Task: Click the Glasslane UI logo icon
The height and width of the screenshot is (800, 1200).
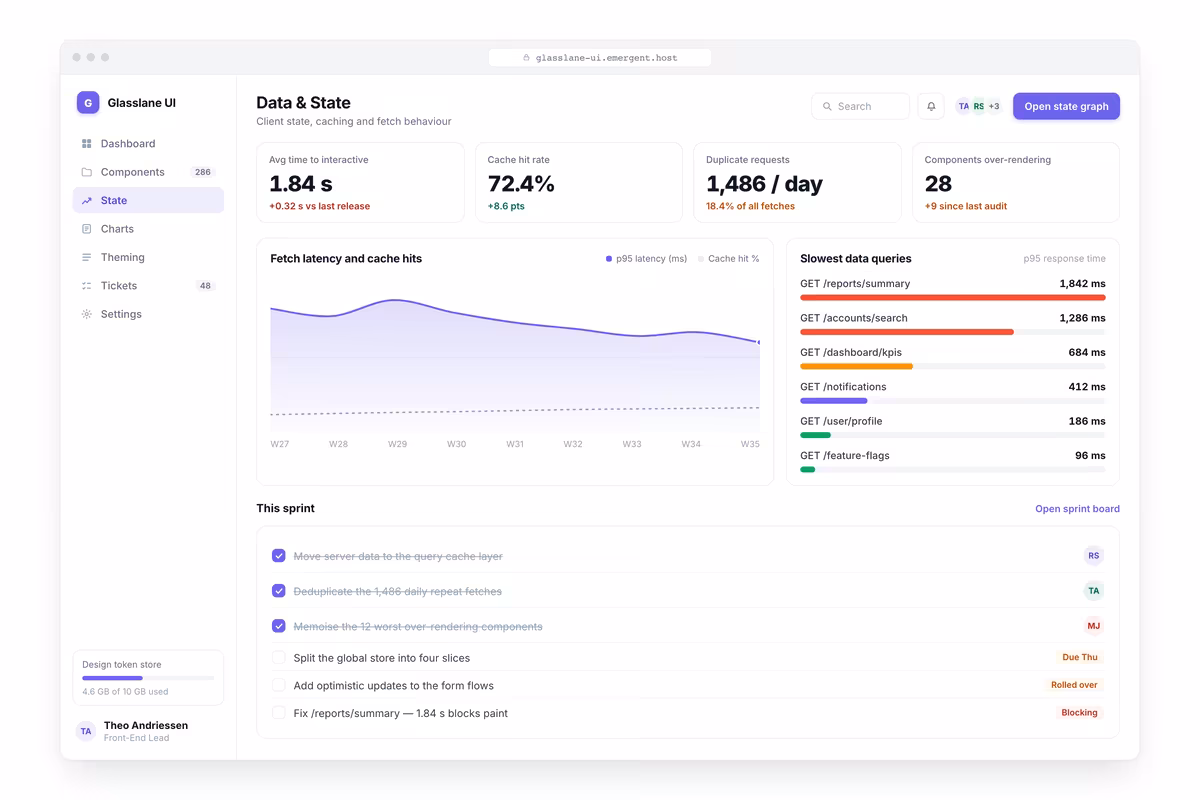Action: click(88, 102)
